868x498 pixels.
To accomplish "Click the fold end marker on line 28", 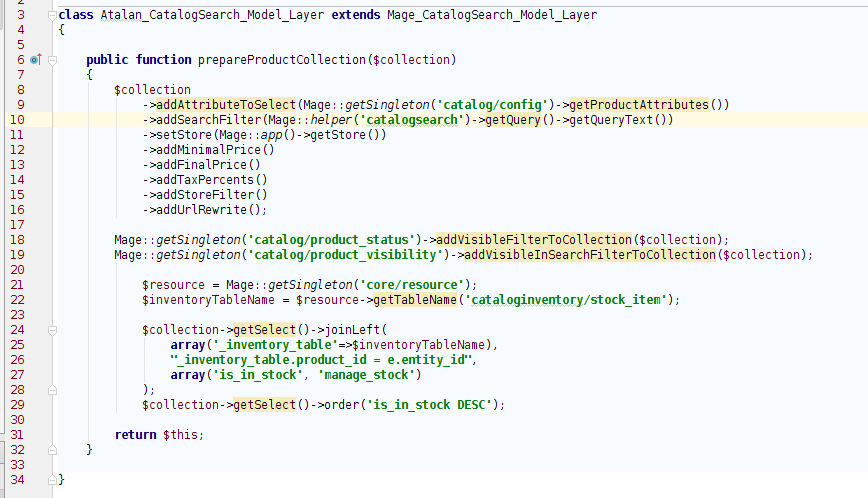I will pos(52,390).
